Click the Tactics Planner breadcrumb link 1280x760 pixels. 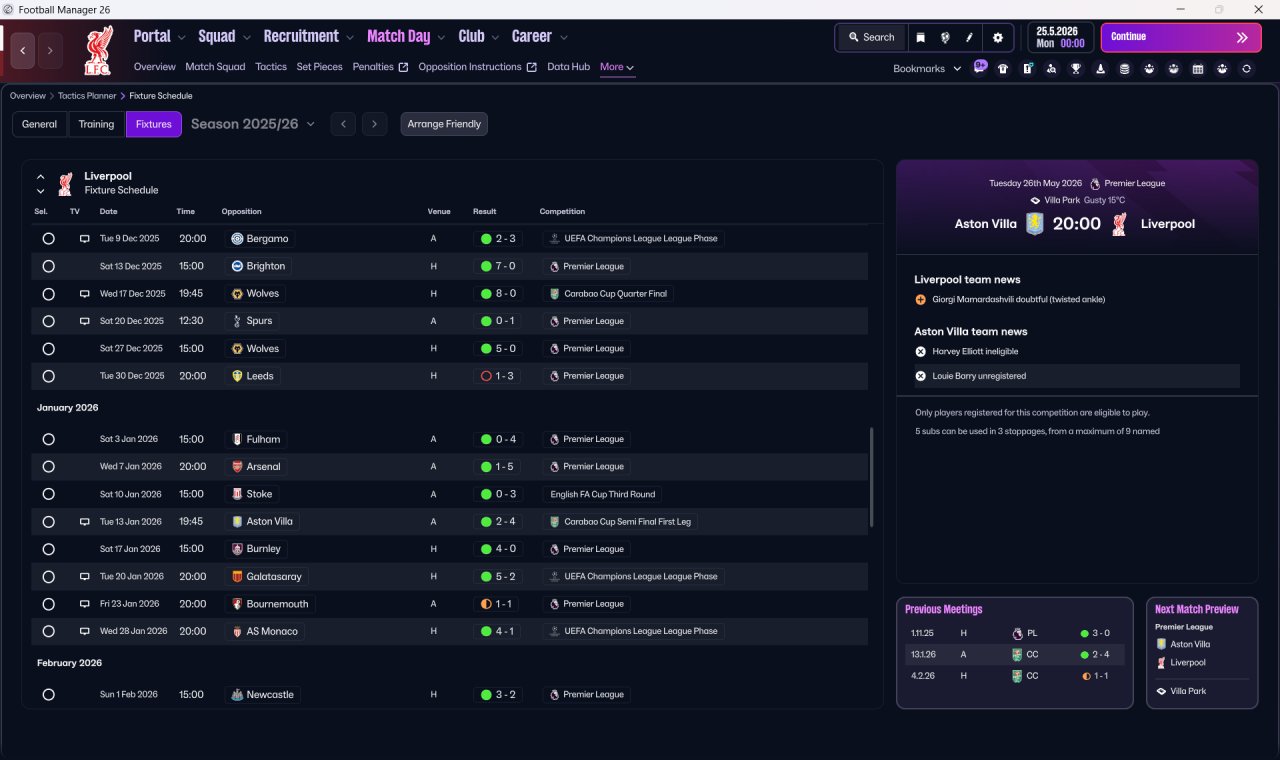(x=85, y=96)
